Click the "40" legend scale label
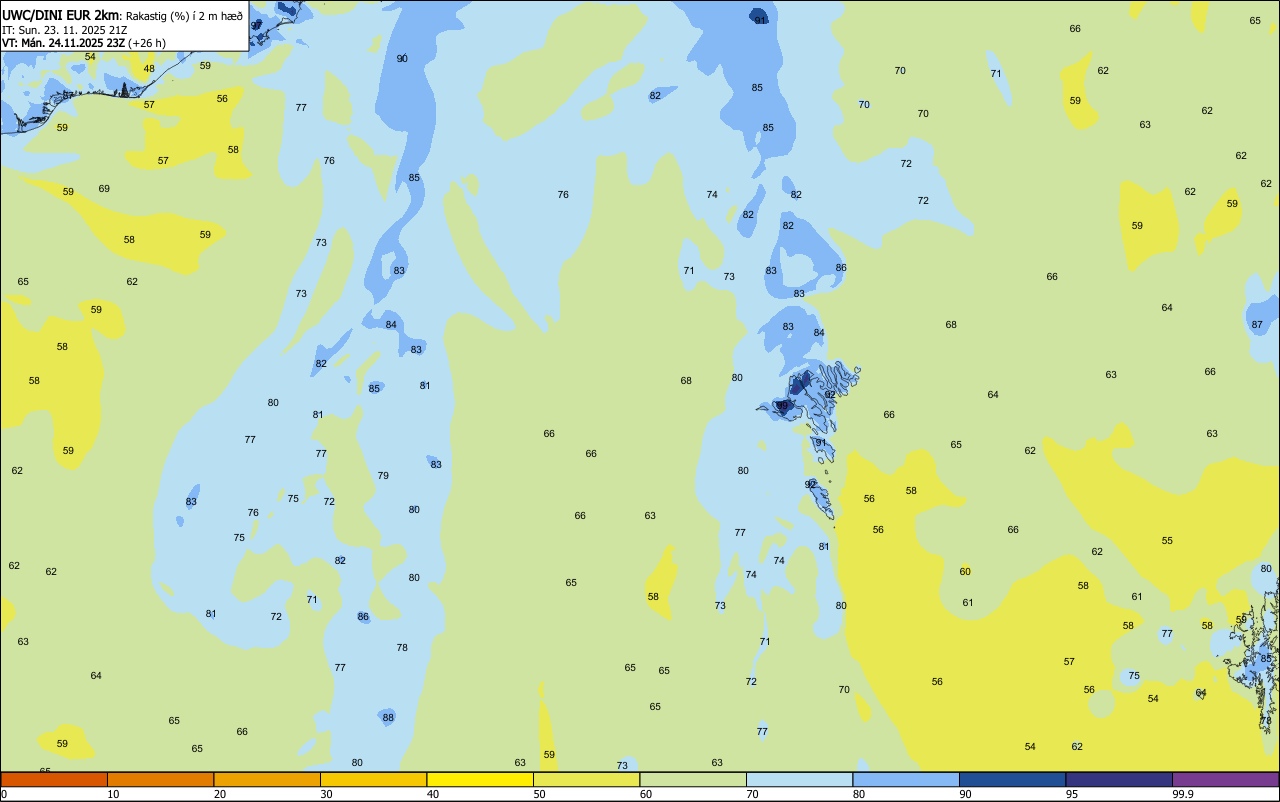The width and height of the screenshot is (1280, 802). 433,794
